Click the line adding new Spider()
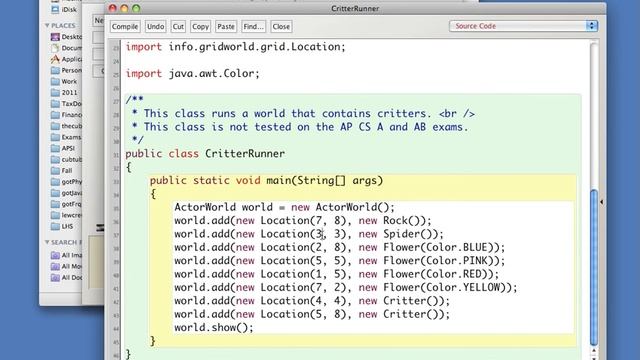This screenshot has height=360, width=640. click(309, 234)
